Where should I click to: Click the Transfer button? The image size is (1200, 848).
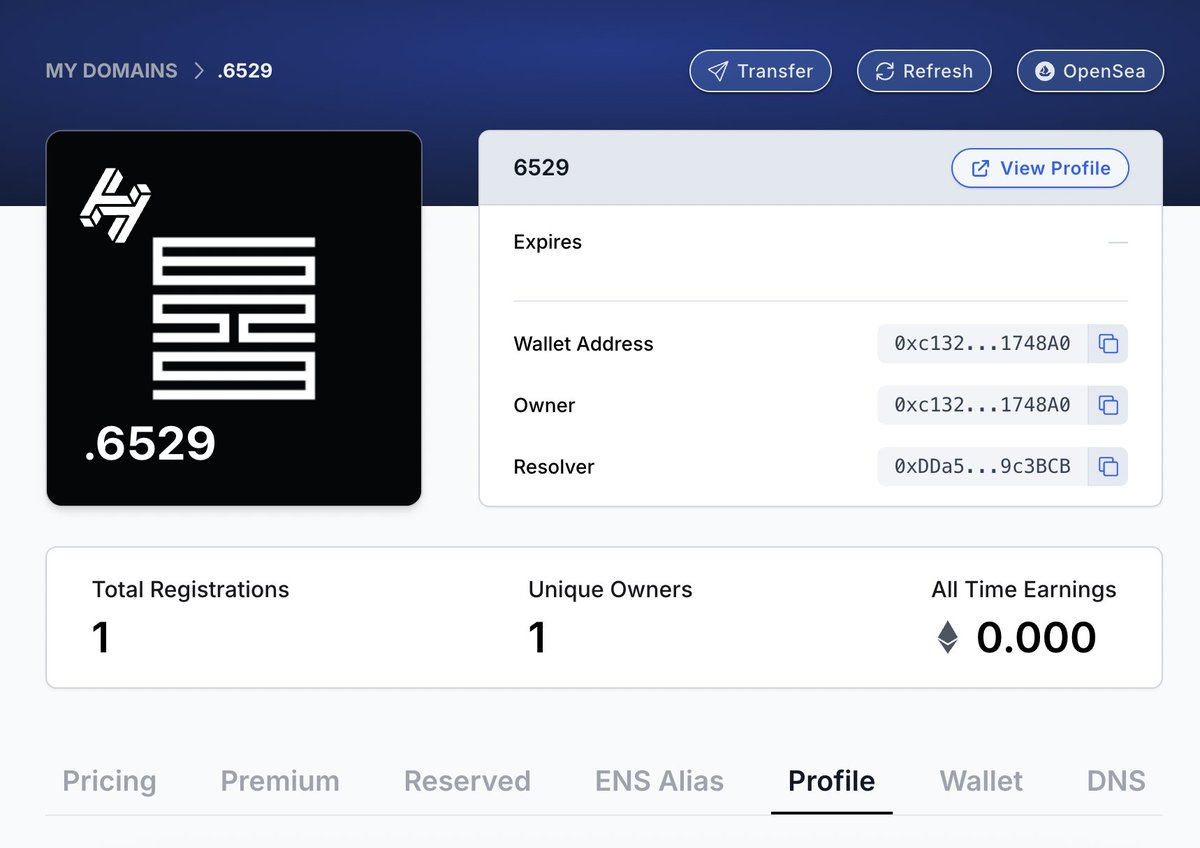tap(760, 71)
